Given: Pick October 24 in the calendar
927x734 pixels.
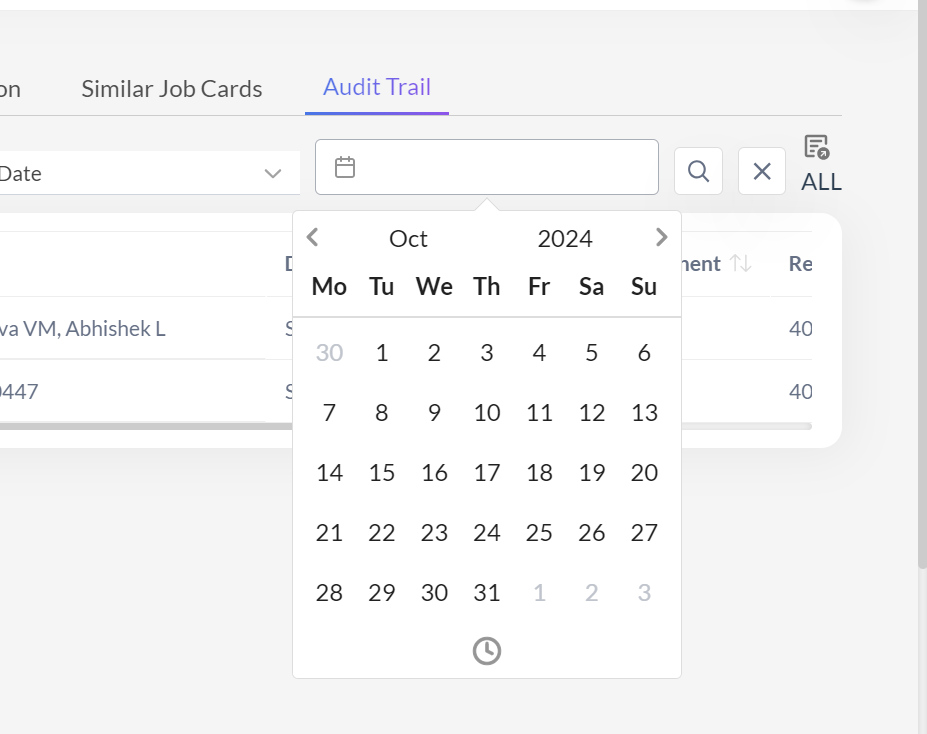Looking at the screenshot, I should [486, 533].
